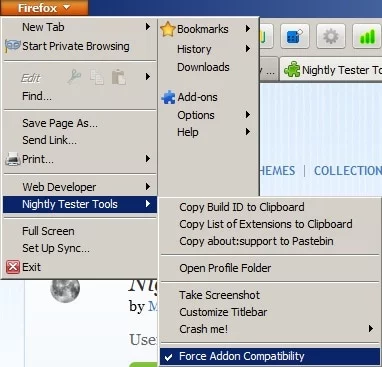Click the printer icon
This screenshot has width=382, height=367.
pyautogui.click(x=13, y=159)
